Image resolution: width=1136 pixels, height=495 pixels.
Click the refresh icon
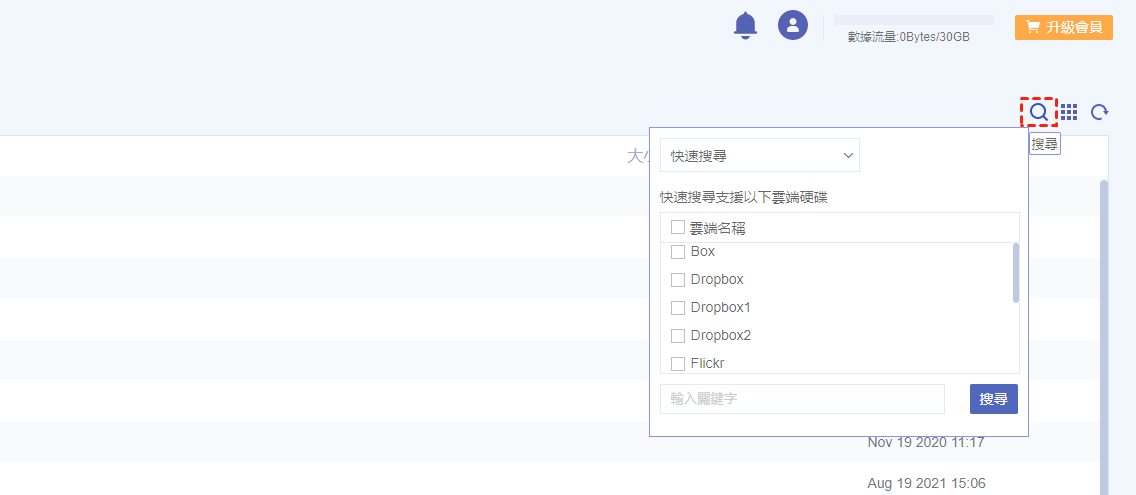(x=1100, y=112)
